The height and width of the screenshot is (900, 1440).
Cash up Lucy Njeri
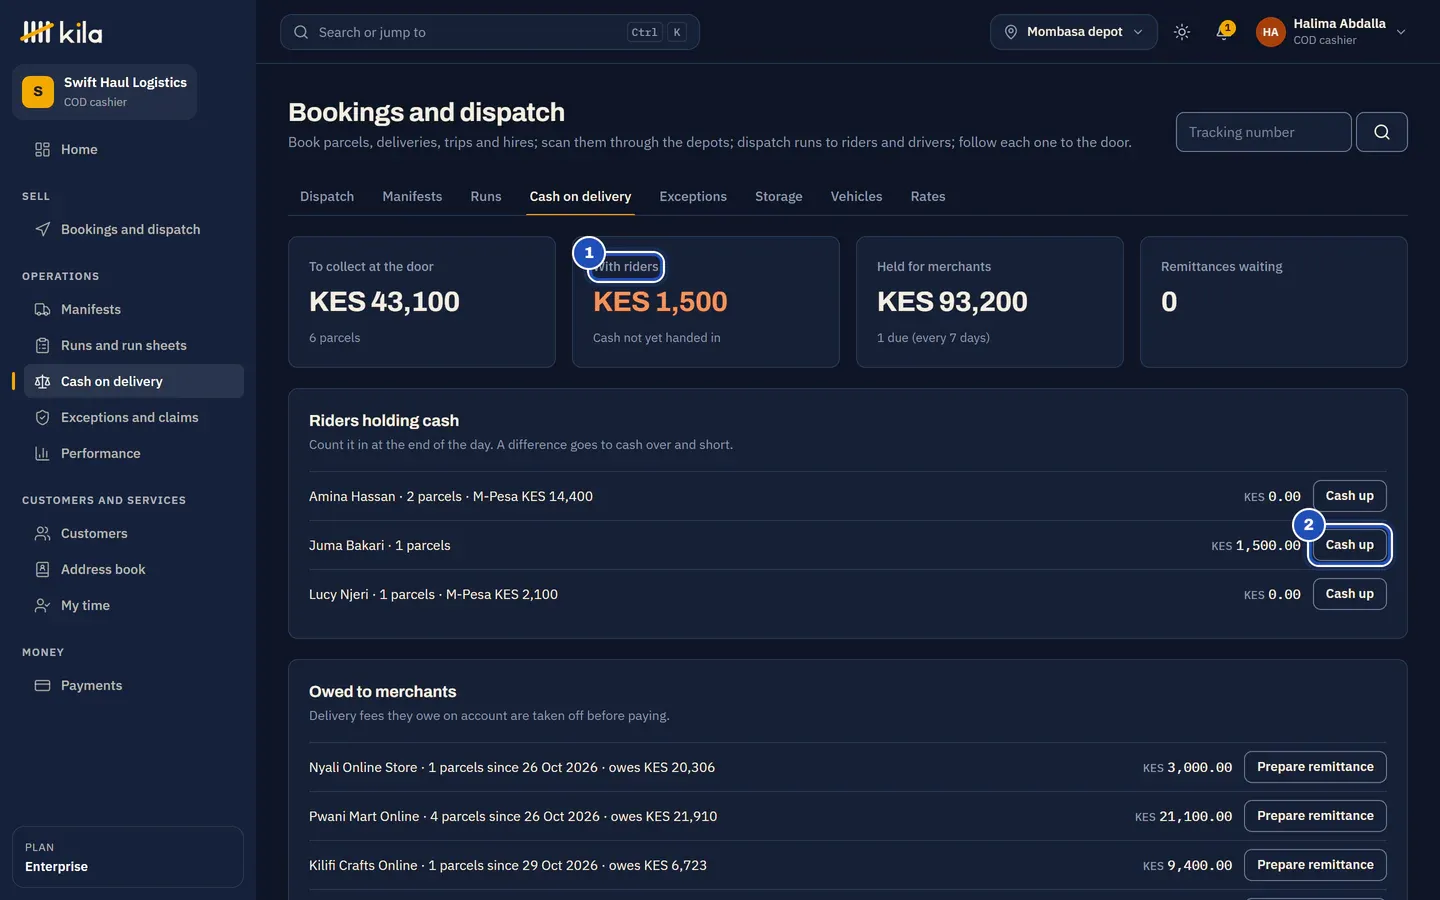1350,594
